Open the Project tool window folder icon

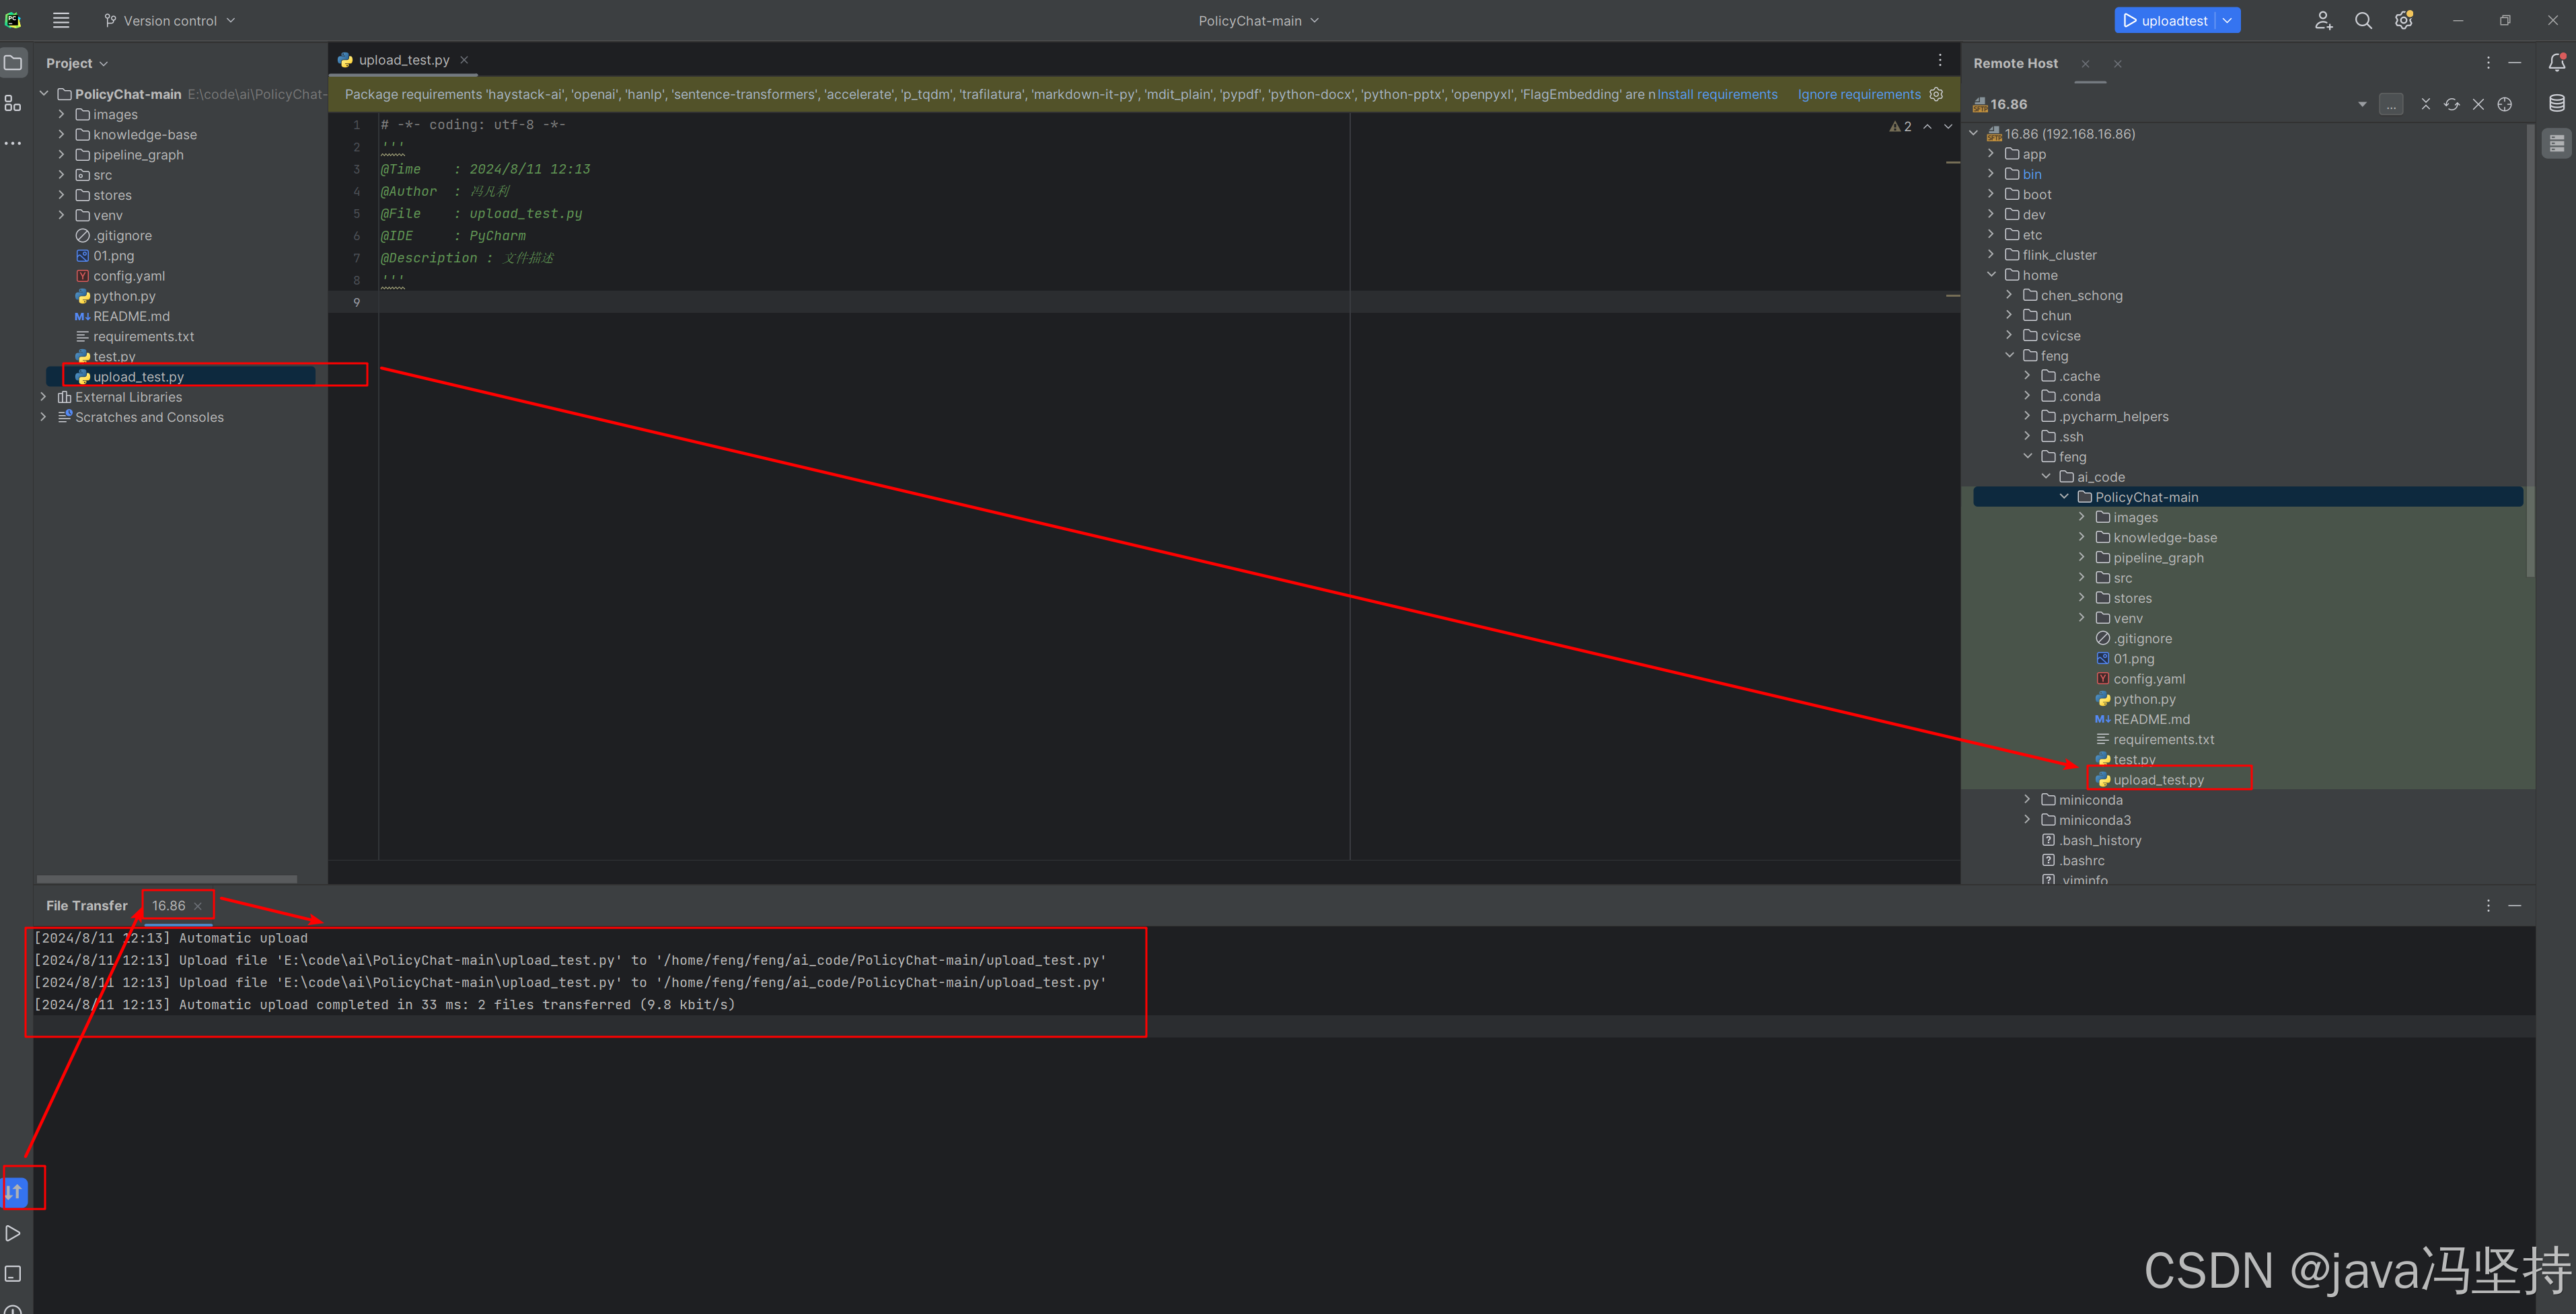[x=14, y=62]
